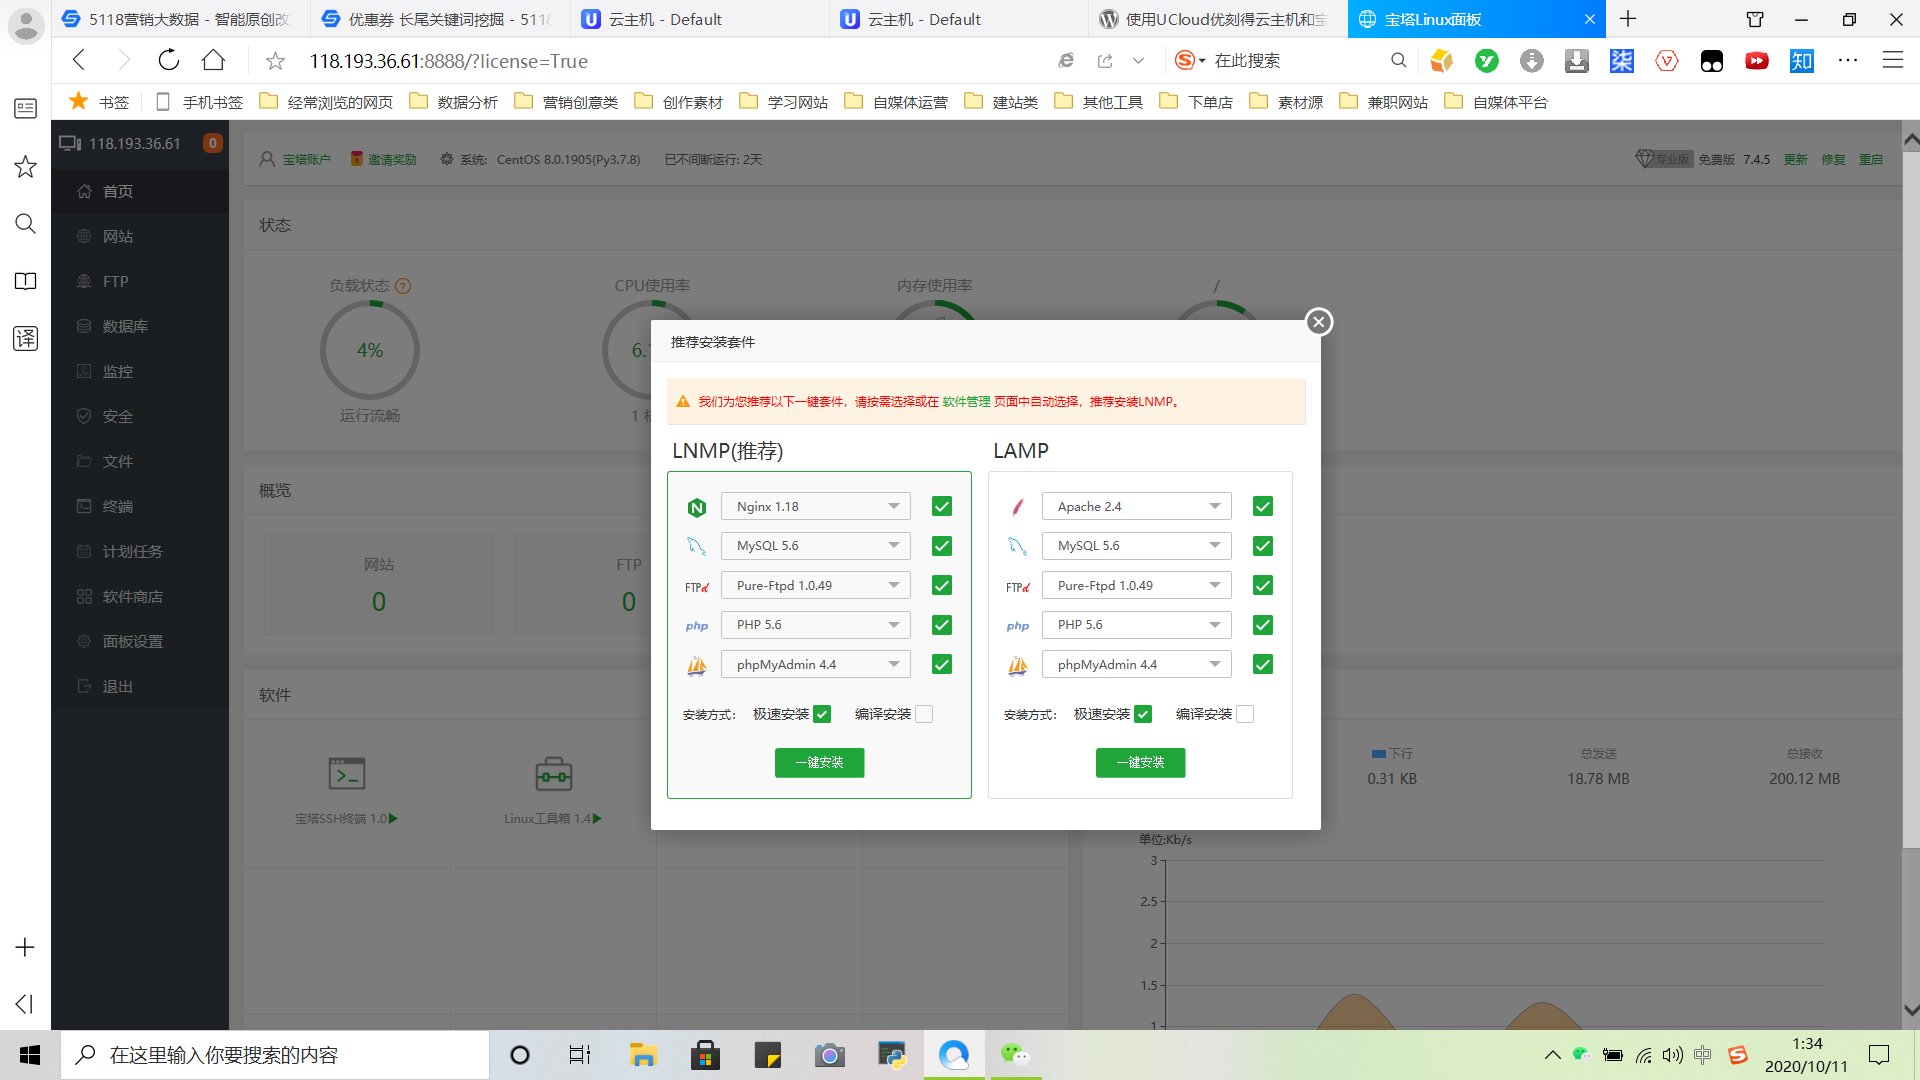Open 数据分析 bookmark folder
1920x1080 pixels.
pyautogui.click(x=454, y=102)
